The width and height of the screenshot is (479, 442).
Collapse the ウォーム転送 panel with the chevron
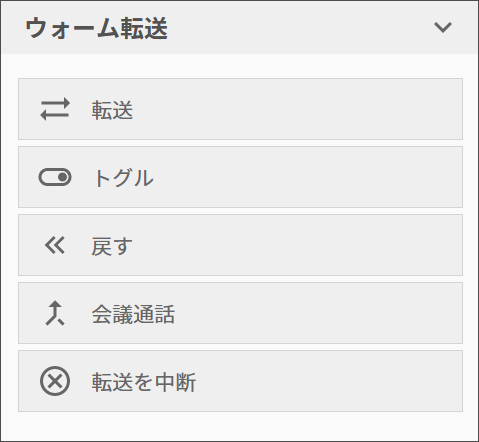[x=443, y=27]
